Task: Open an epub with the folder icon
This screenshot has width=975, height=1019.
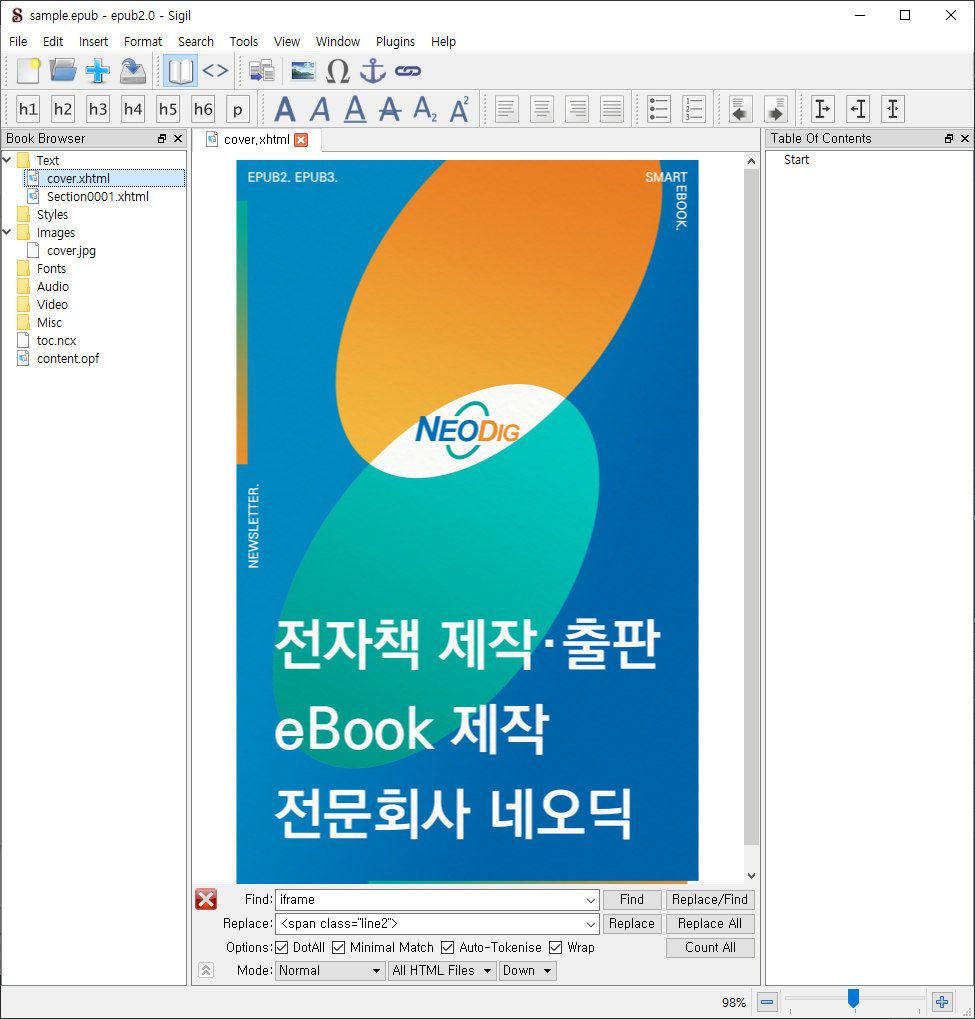Action: (63, 71)
